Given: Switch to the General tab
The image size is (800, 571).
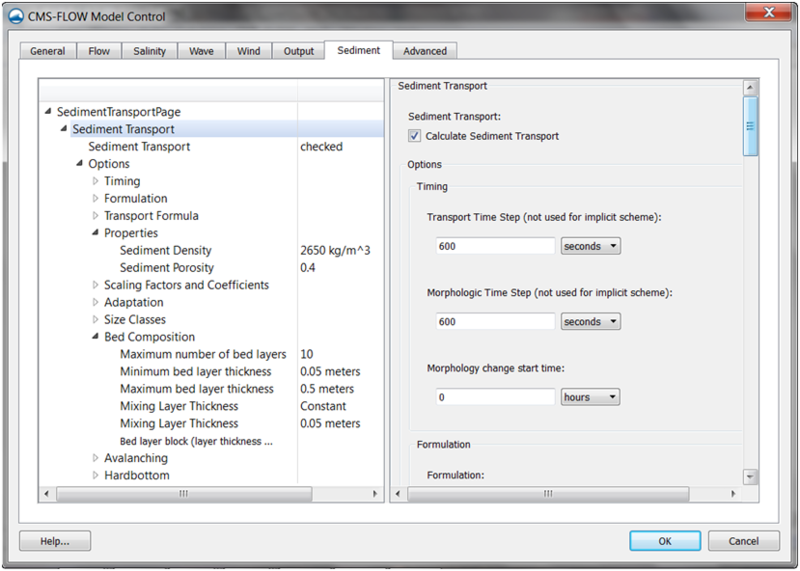Looking at the screenshot, I should [47, 51].
